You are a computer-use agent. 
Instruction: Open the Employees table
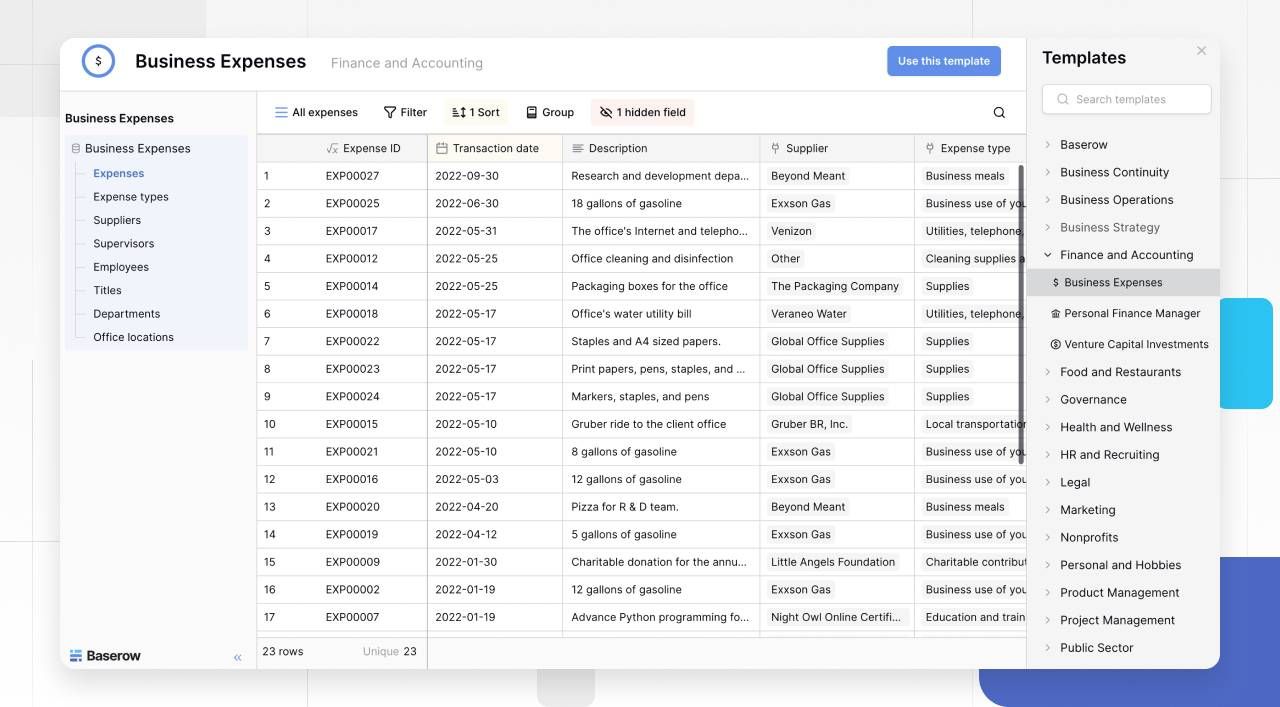(x=121, y=267)
